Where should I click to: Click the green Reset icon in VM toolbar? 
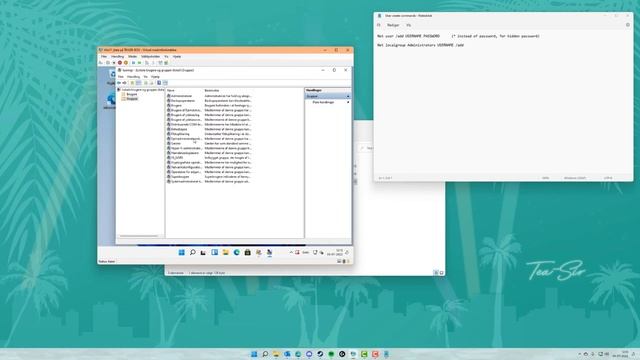click(x=139, y=63)
